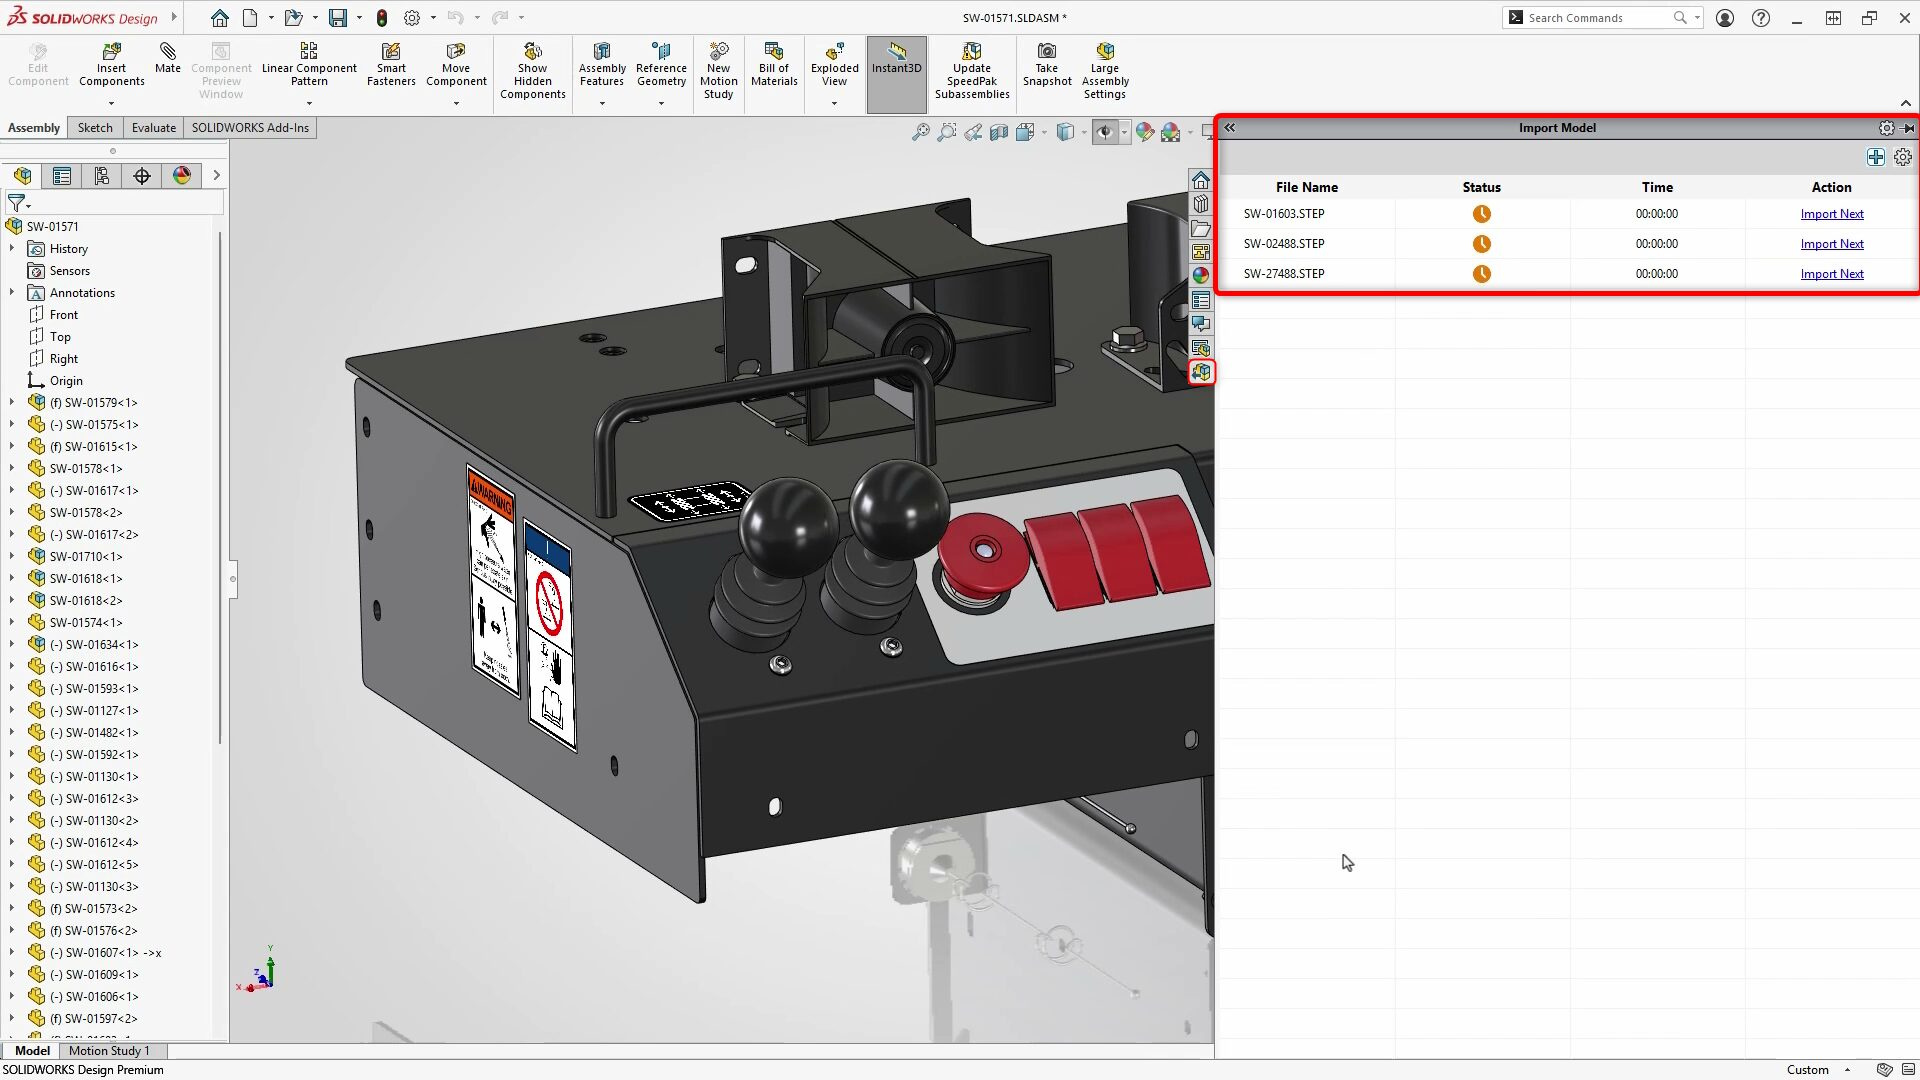This screenshot has height=1080, width=1920.
Task: Expand the Annotations tree node
Action: [12, 293]
